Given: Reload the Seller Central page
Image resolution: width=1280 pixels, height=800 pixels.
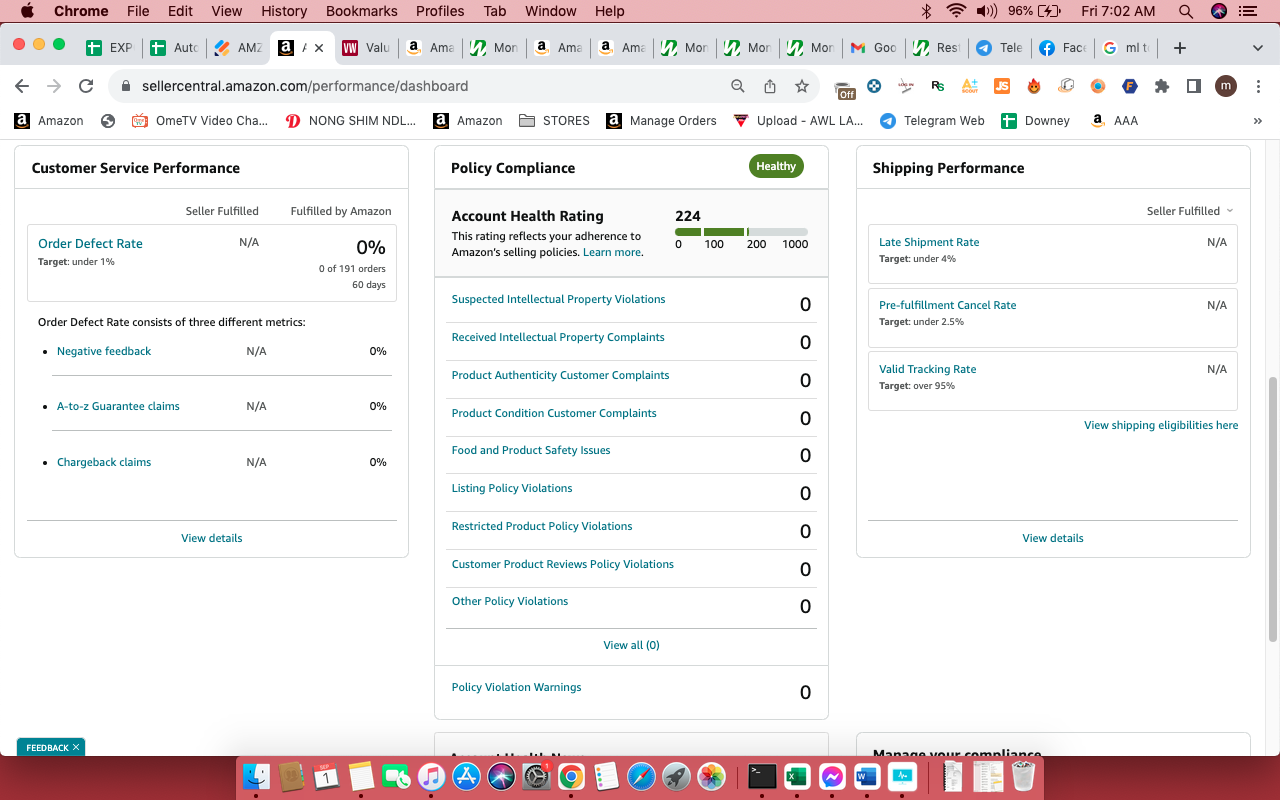Looking at the screenshot, I should tap(86, 86).
